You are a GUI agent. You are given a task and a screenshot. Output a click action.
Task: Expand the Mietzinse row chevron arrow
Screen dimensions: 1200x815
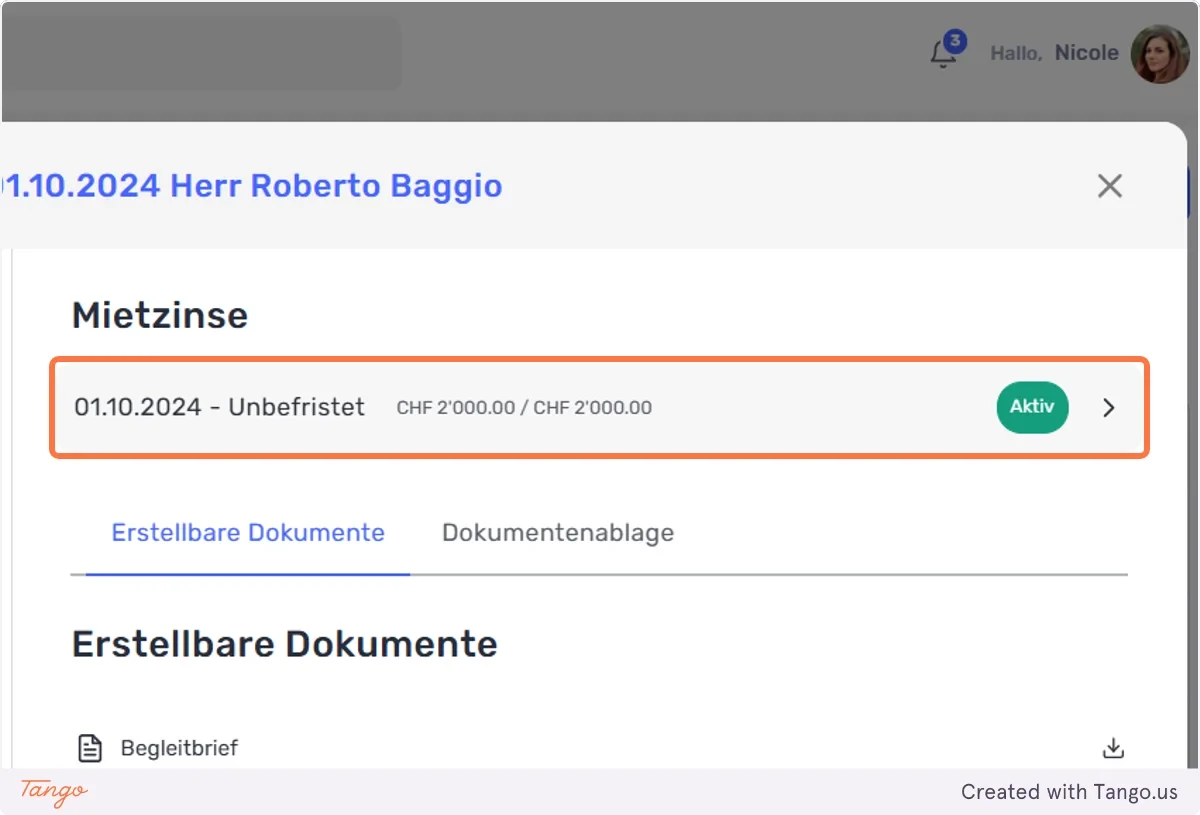(1108, 408)
